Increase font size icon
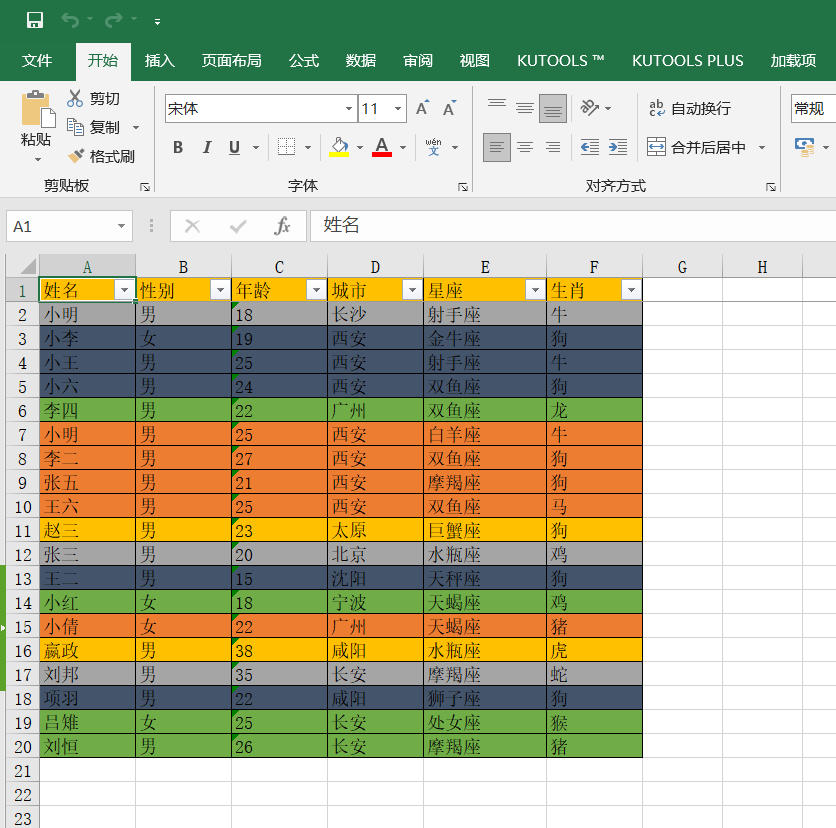Image resolution: width=836 pixels, height=828 pixels. click(x=423, y=108)
